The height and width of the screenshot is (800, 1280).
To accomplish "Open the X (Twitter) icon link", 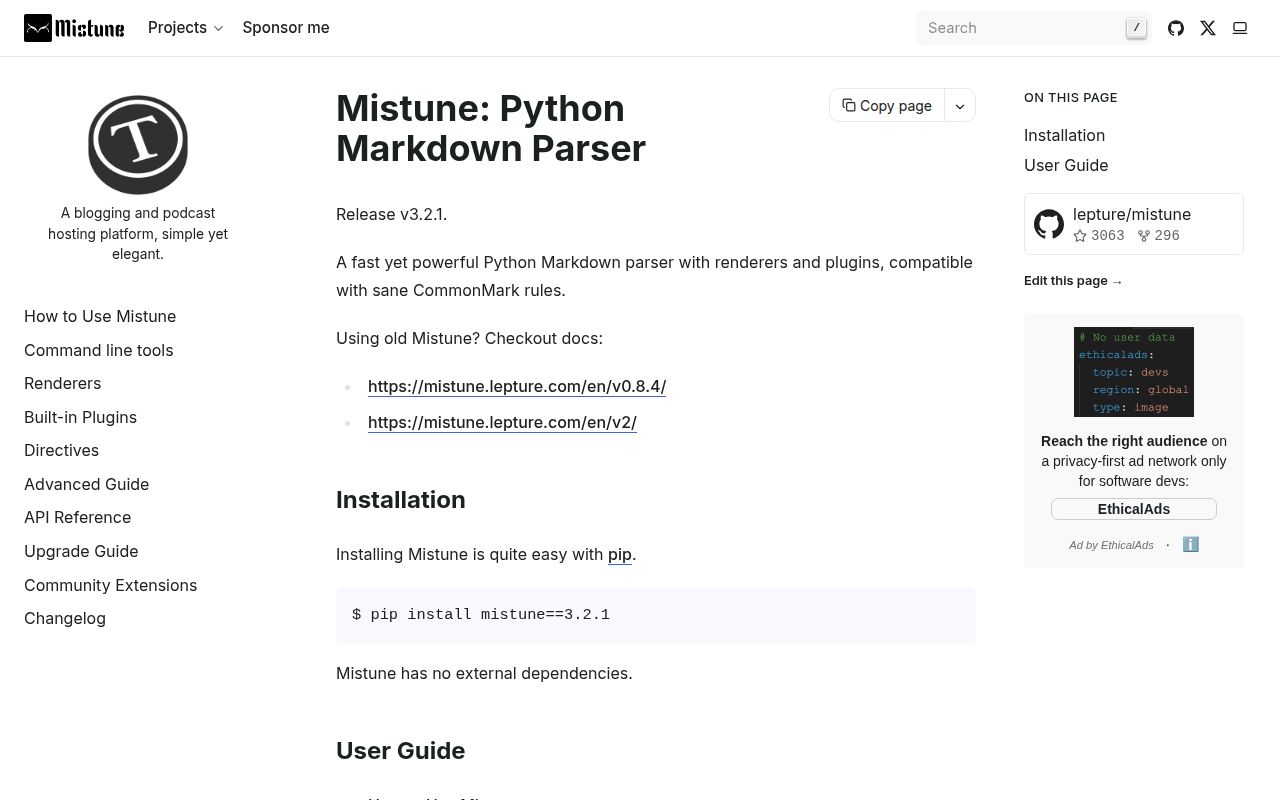I will pyautogui.click(x=1208, y=28).
